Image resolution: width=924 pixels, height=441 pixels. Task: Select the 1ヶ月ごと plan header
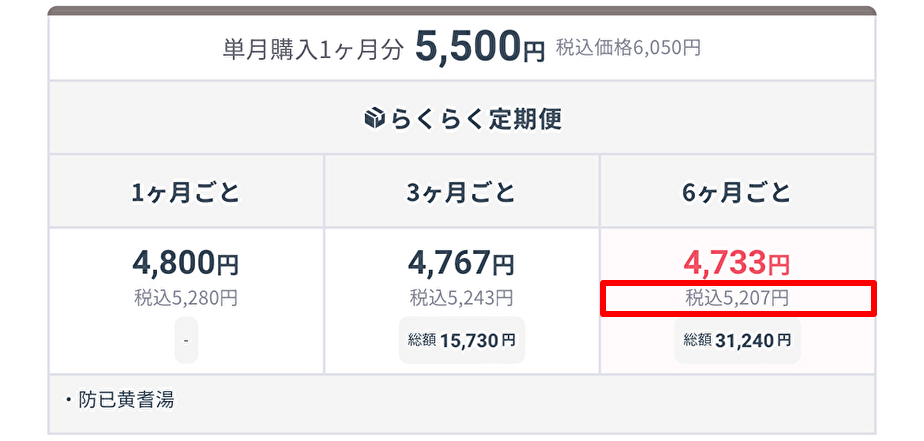pyautogui.click(x=186, y=192)
